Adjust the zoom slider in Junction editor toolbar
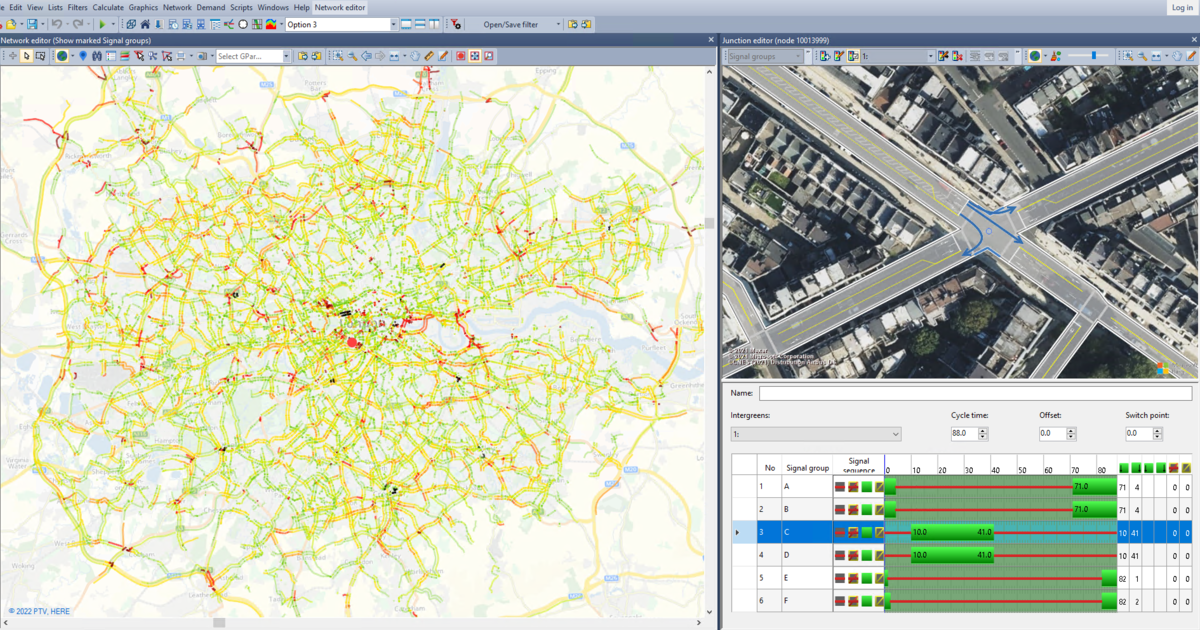Viewport: 1200px width, 630px height. coord(1094,56)
